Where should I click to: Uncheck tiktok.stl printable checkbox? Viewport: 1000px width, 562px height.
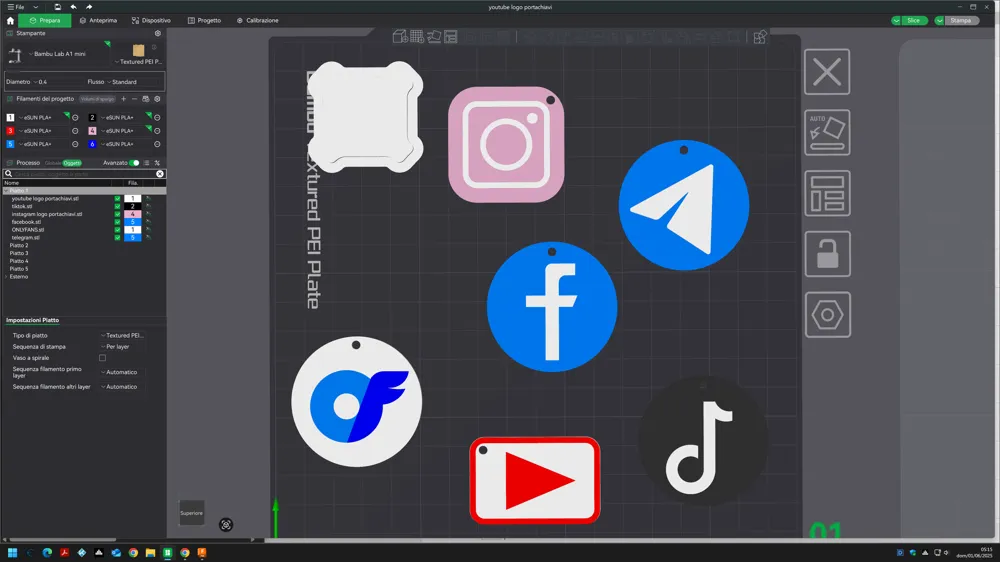pyautogui.click(x=117, y=206)
